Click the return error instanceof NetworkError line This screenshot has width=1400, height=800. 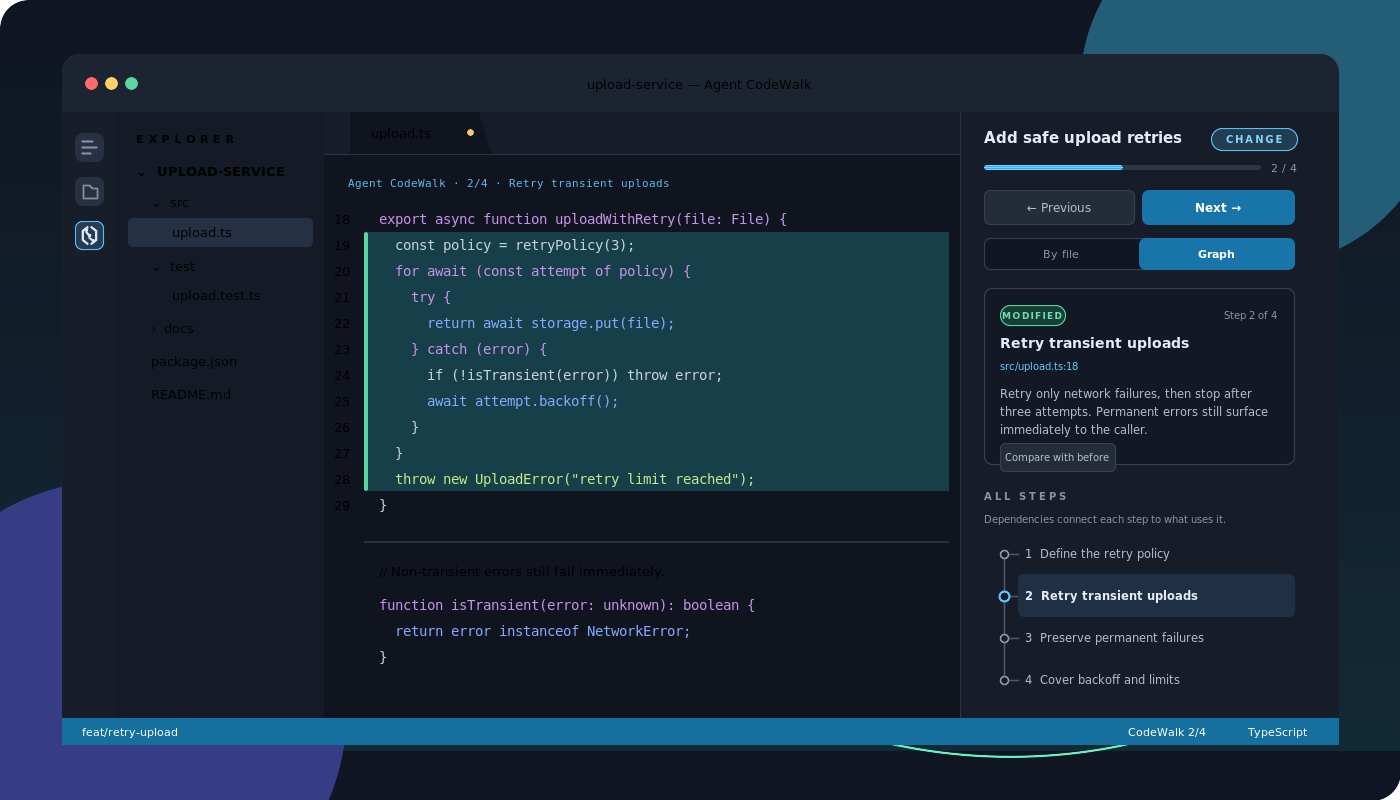(x=543, y=631)
